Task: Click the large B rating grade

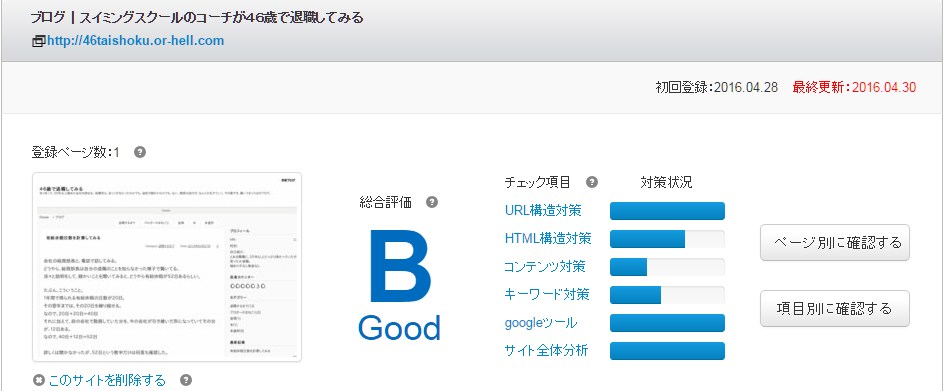Action: [400, 267]
